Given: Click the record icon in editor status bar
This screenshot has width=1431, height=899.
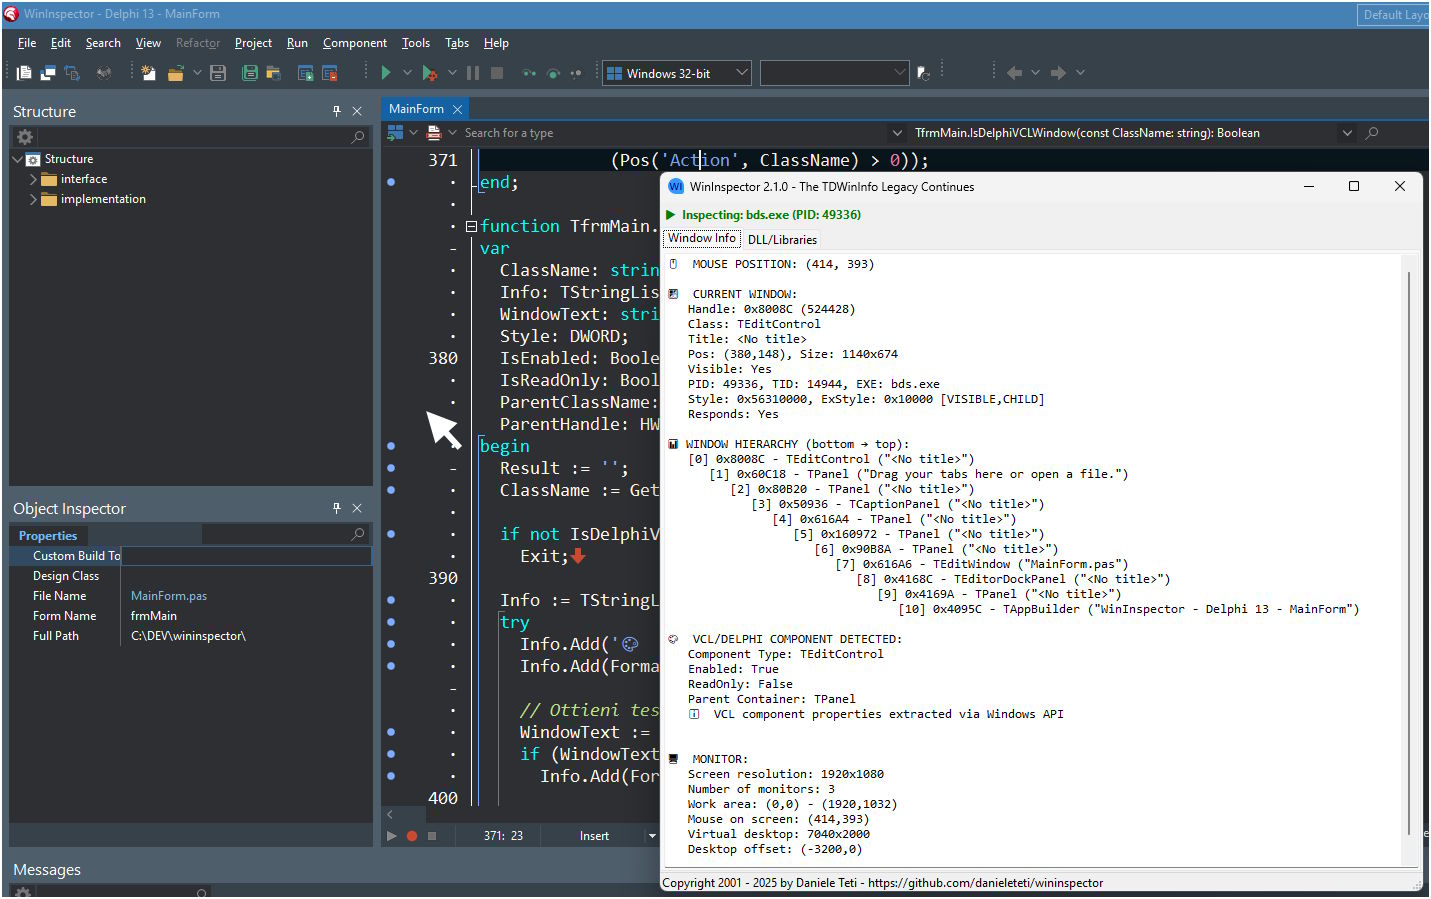Looking at the screenshot, I should point(411,835).
